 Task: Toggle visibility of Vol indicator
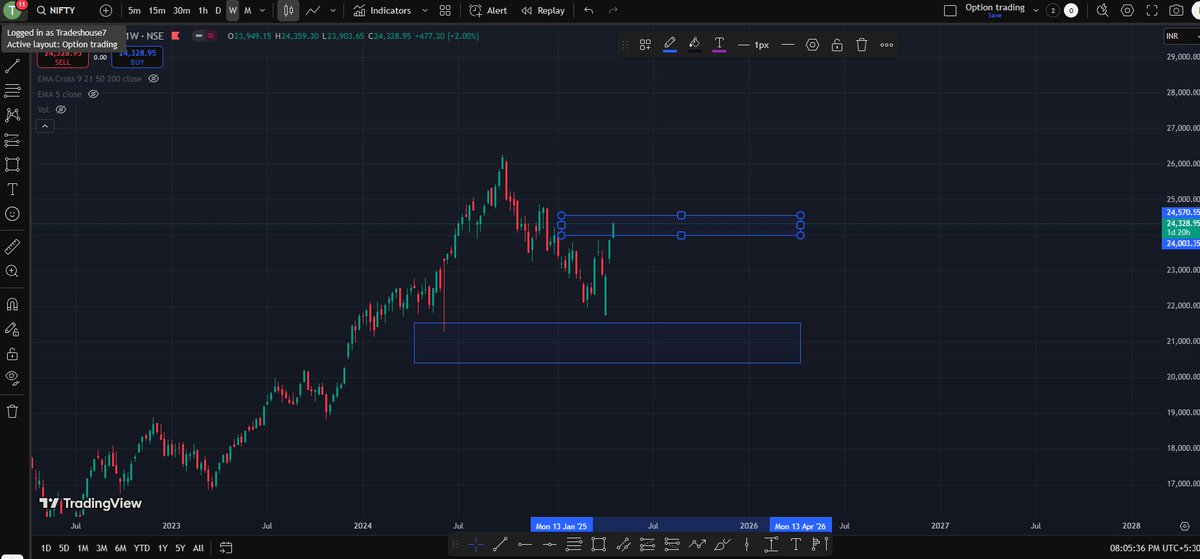coord(60,109)
